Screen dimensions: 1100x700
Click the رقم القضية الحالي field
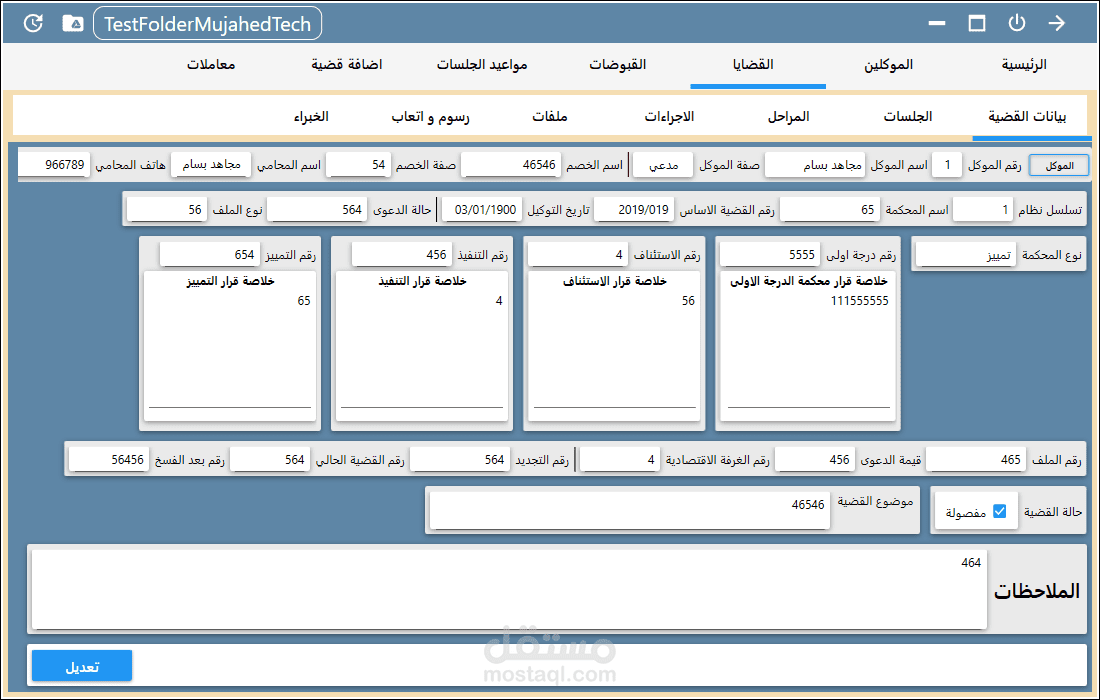269,459
